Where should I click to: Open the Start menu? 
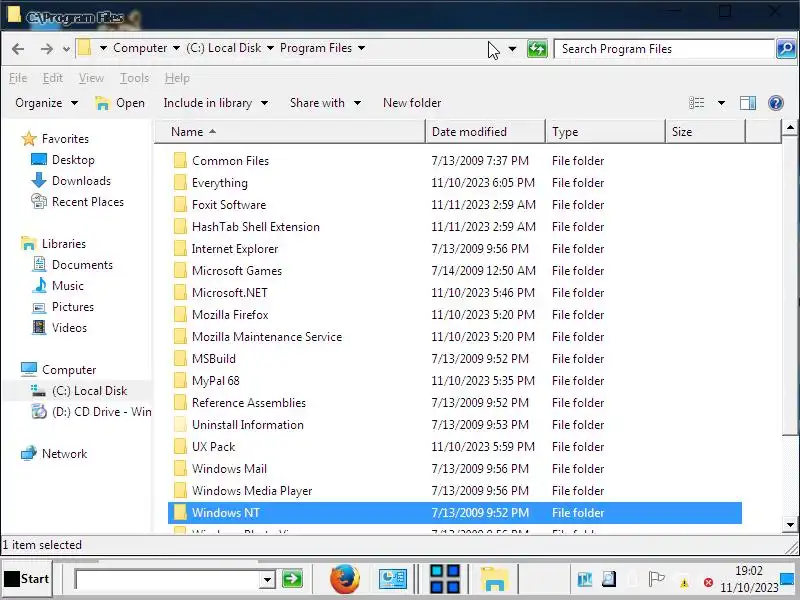(27, 579)
